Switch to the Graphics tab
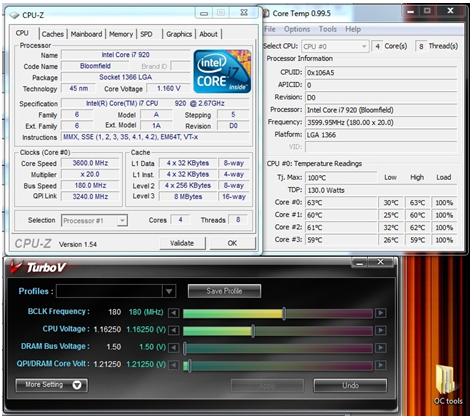474x420 pixels. [179, 34]
